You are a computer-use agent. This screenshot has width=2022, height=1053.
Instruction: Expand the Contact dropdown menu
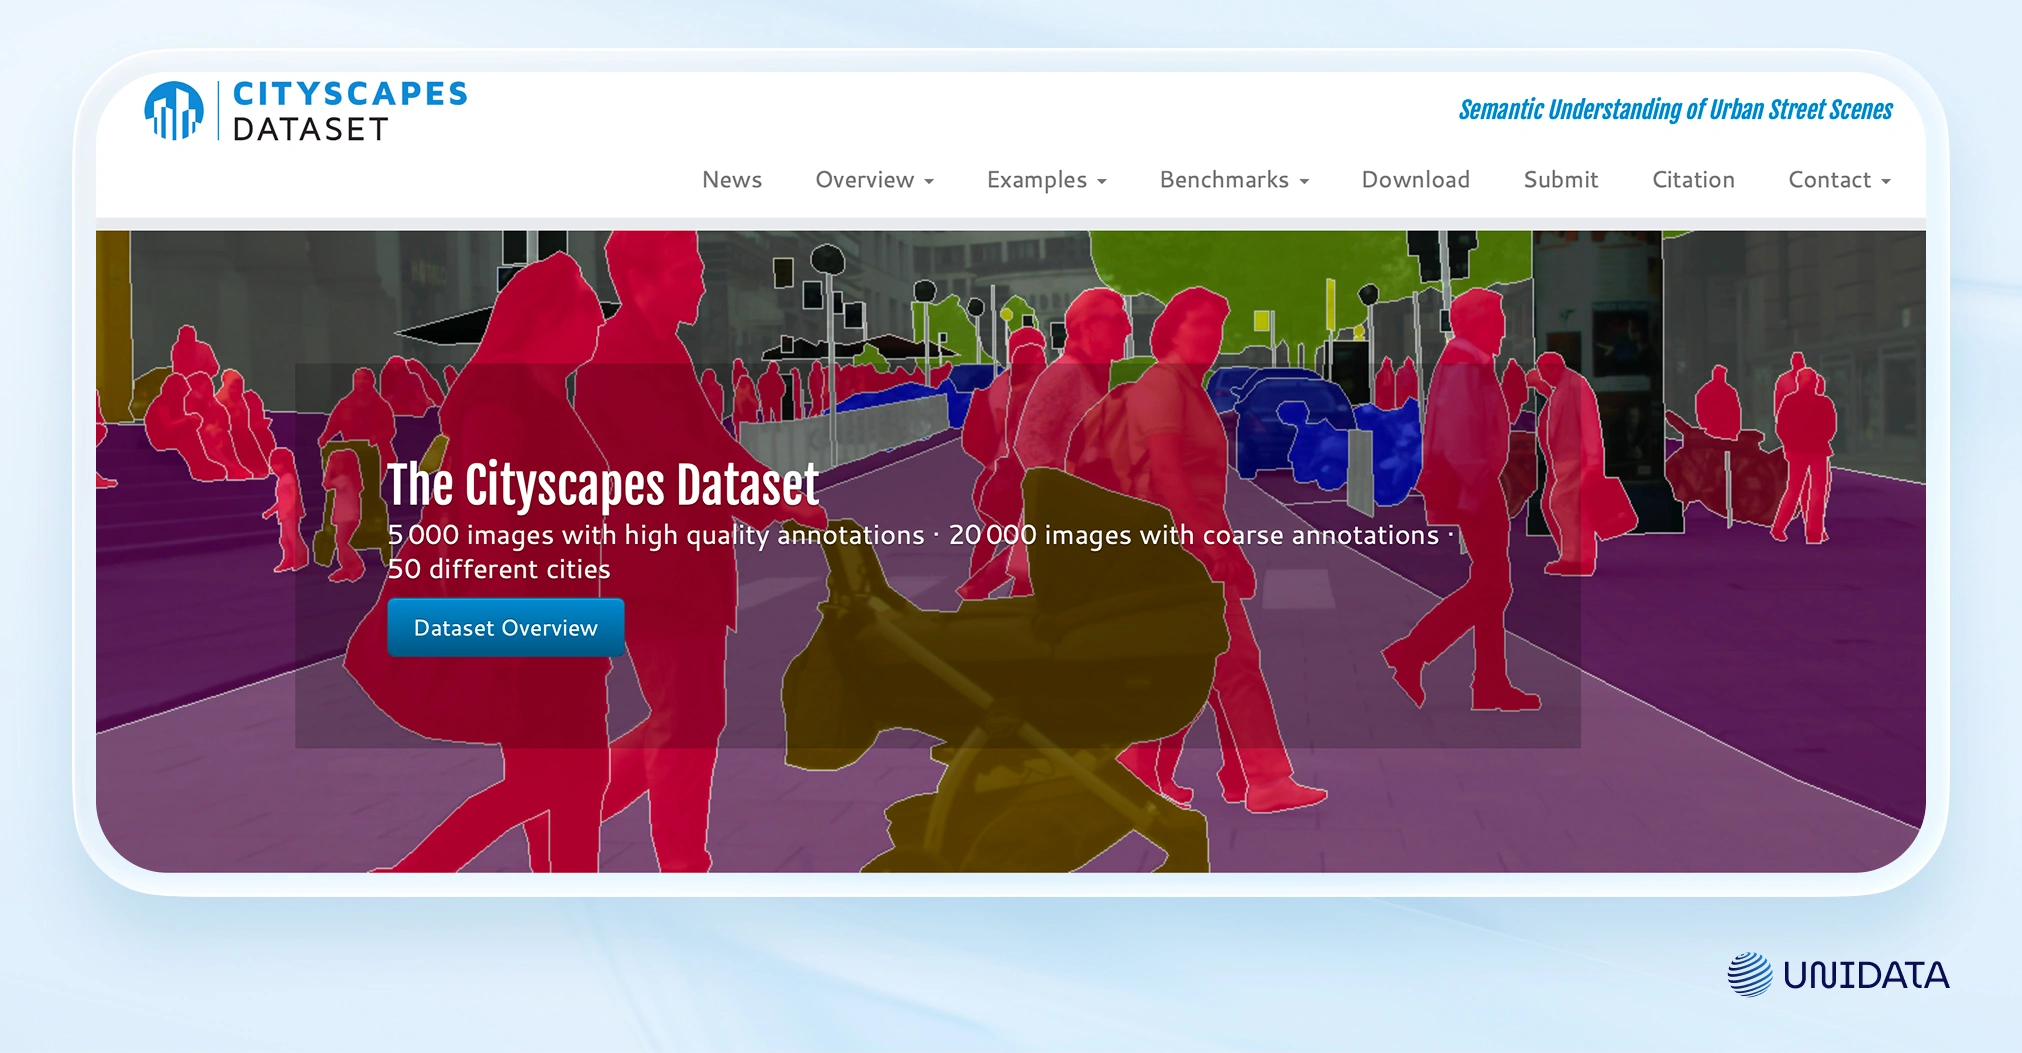[x=1839, y=180]
